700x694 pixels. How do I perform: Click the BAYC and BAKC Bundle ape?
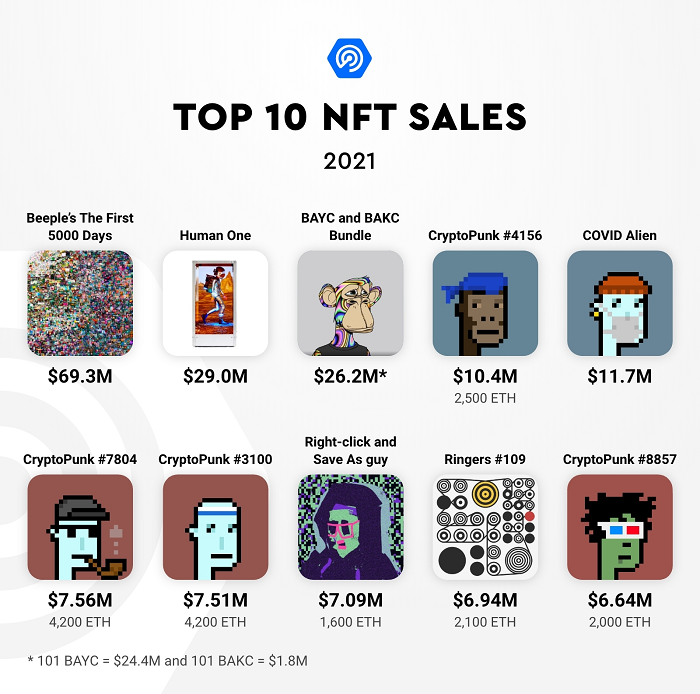point(350,303)
